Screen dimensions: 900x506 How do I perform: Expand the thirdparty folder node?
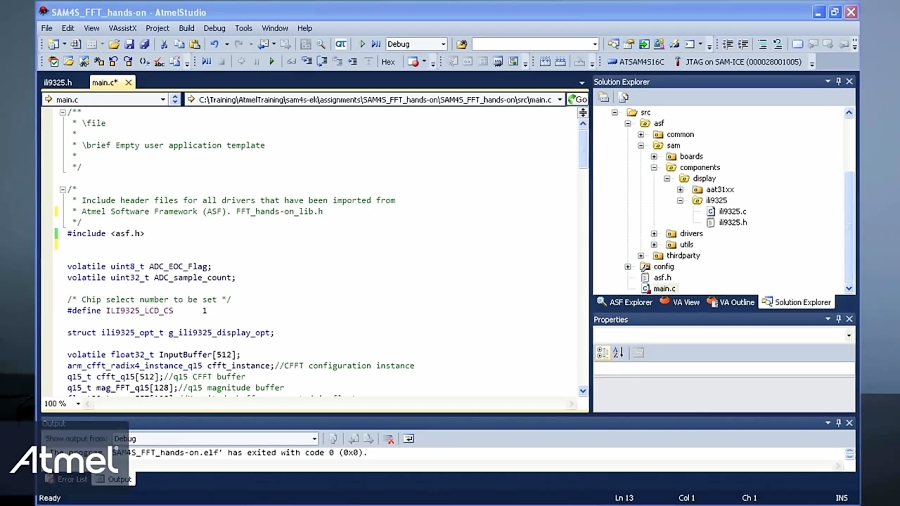coord(641,255)
